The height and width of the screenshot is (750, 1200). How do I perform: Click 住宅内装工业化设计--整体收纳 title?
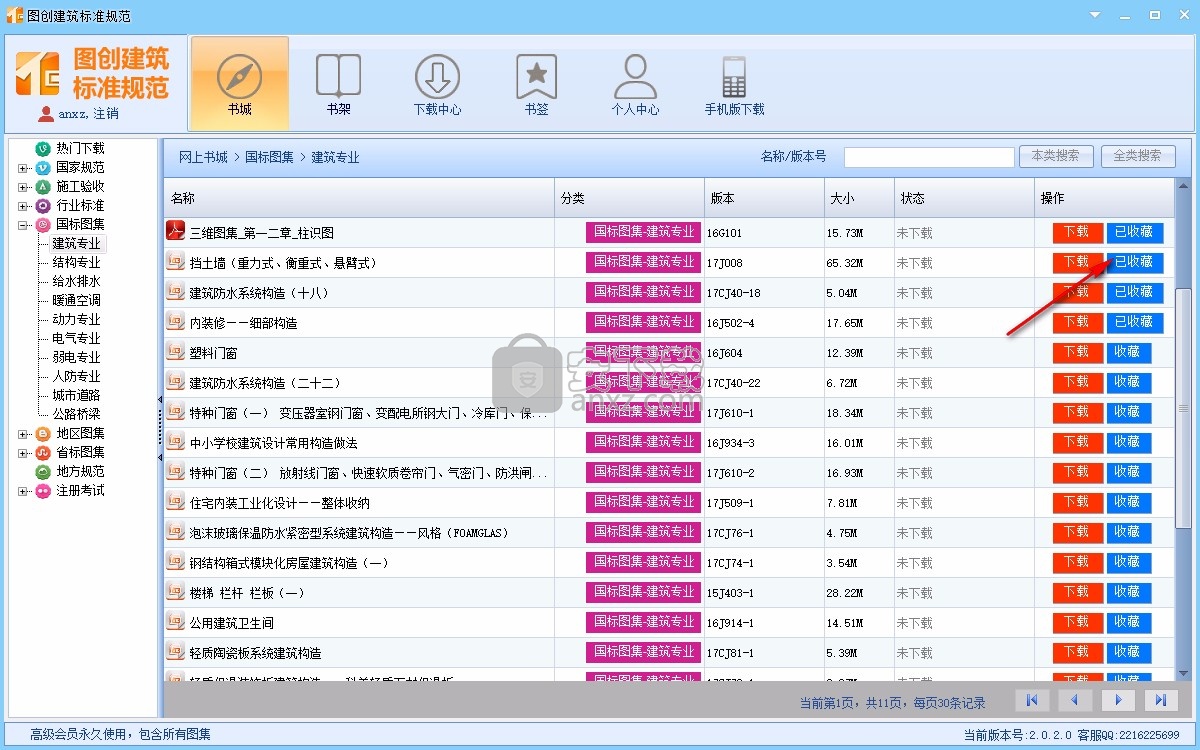click(x=280, y=503)
